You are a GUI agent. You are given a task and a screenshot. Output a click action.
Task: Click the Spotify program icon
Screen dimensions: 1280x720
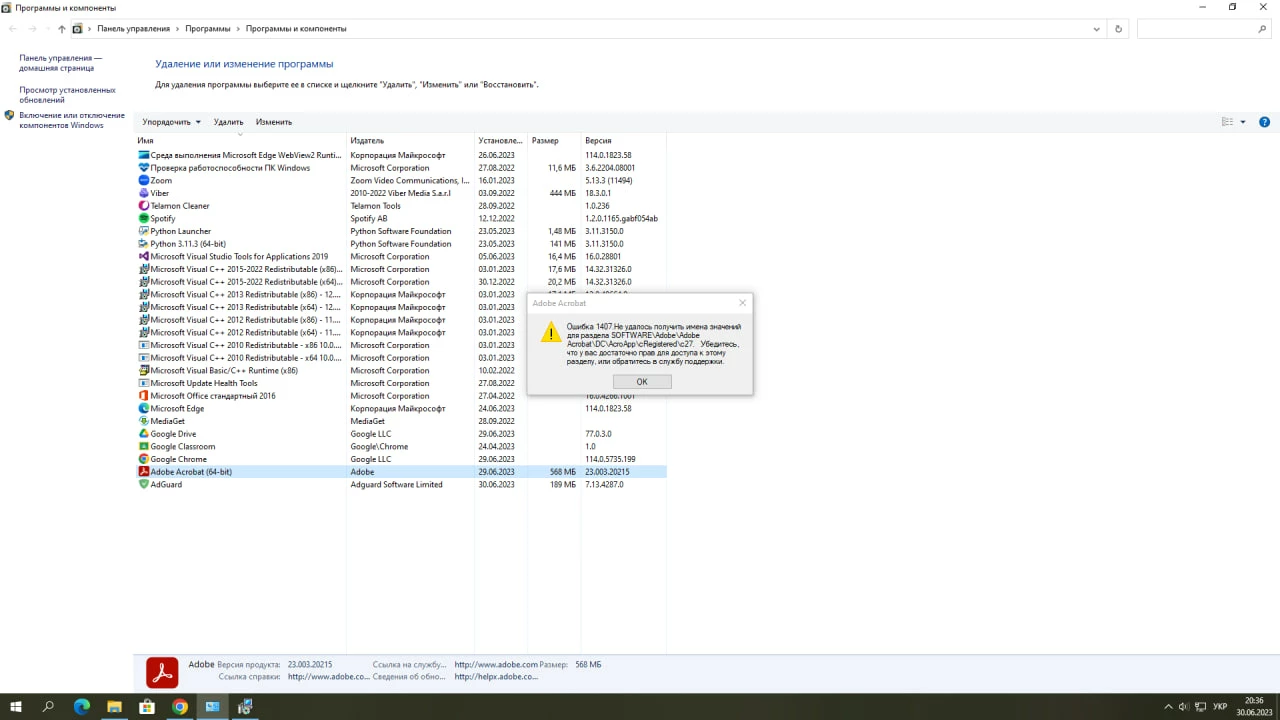pos(143,218)
